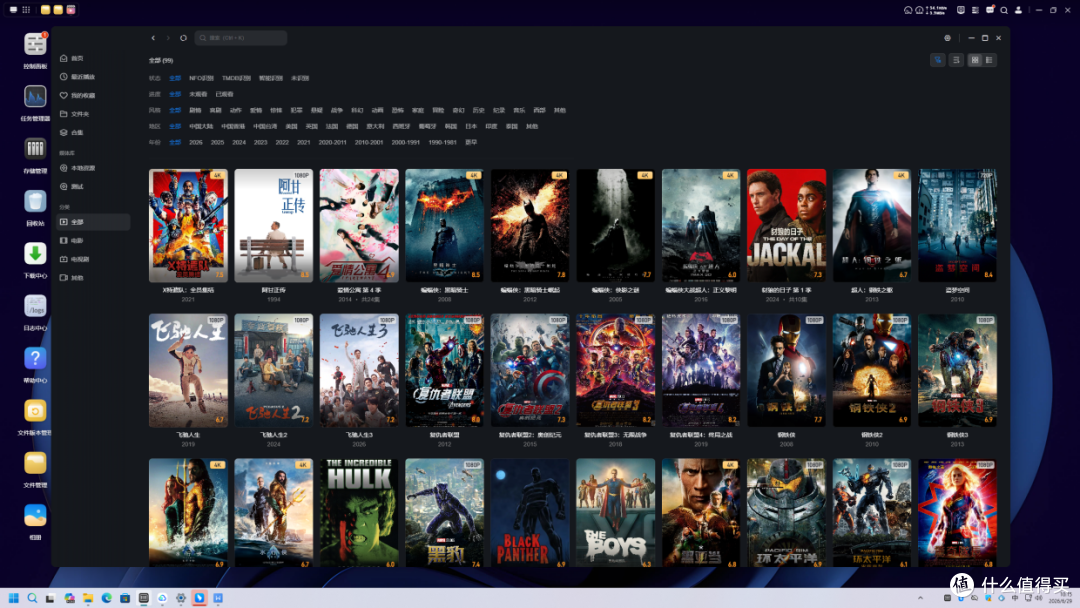Open 爱情公寓4 poster thumbnail

click(x=359, y=225)
